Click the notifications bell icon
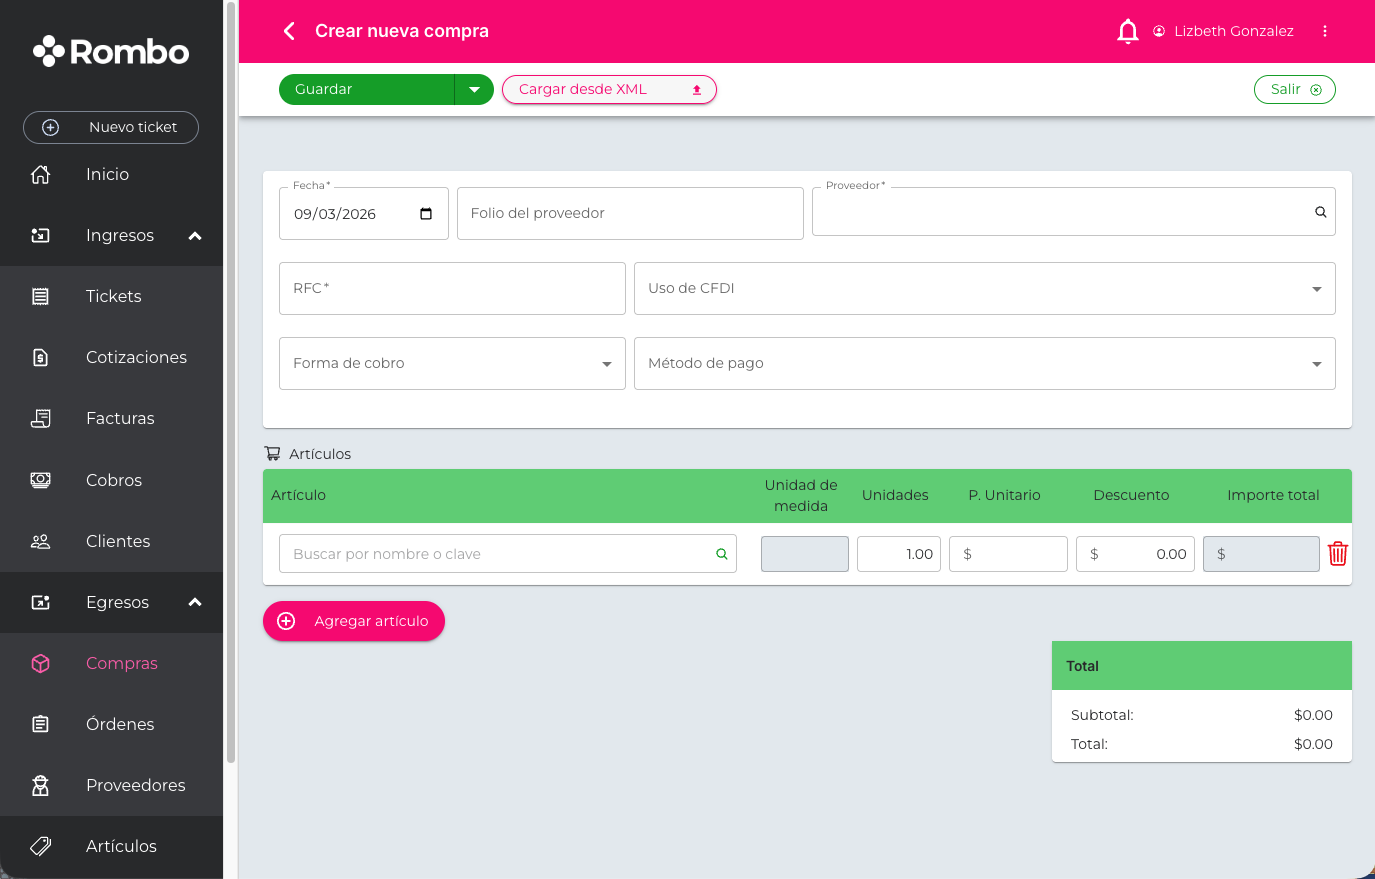This screenshot has width=1375, height=879. [x=1127, y=32]
